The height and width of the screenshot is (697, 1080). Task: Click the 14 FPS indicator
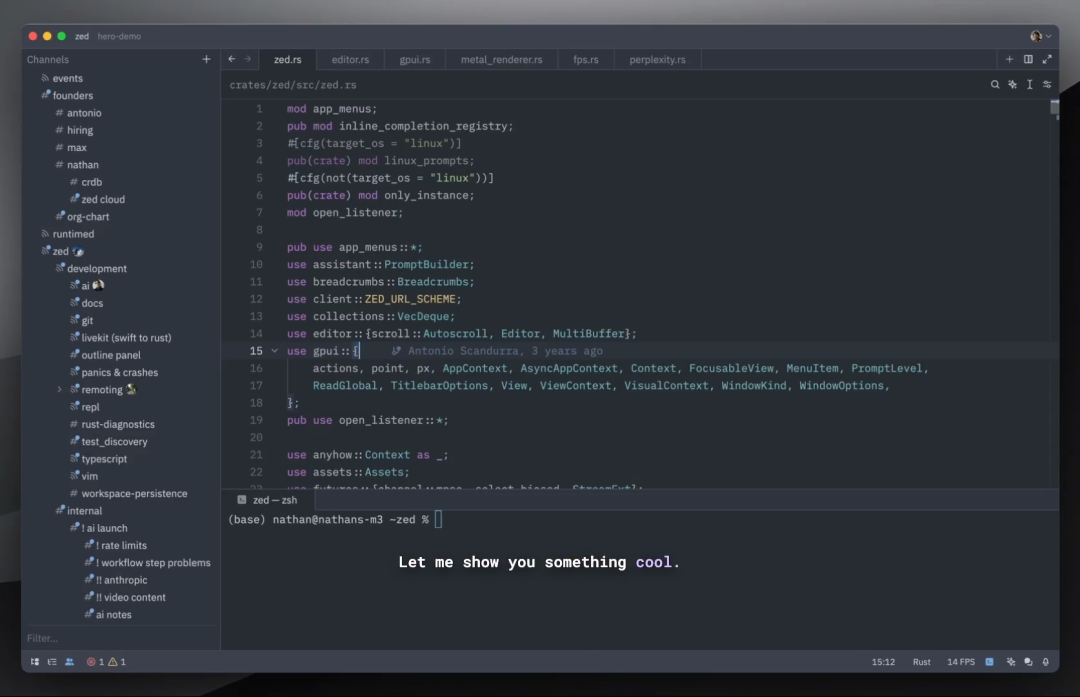(x=961, y=662)
